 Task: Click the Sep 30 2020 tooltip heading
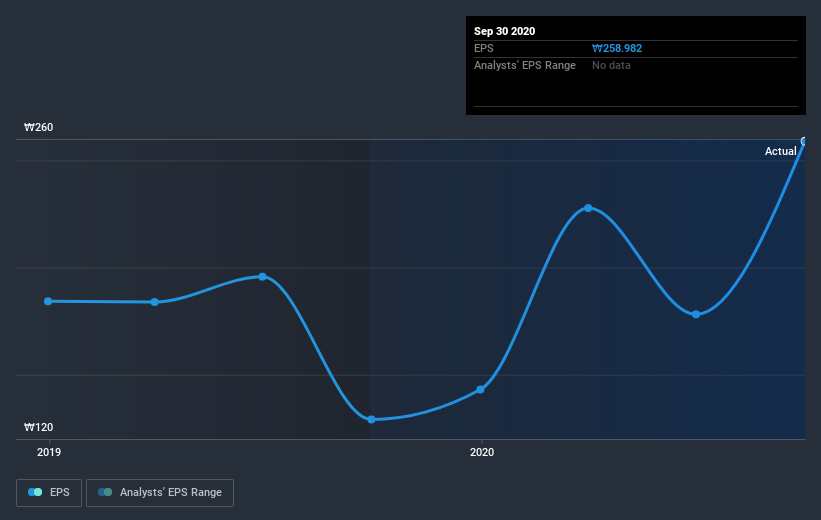coord(504,31)
